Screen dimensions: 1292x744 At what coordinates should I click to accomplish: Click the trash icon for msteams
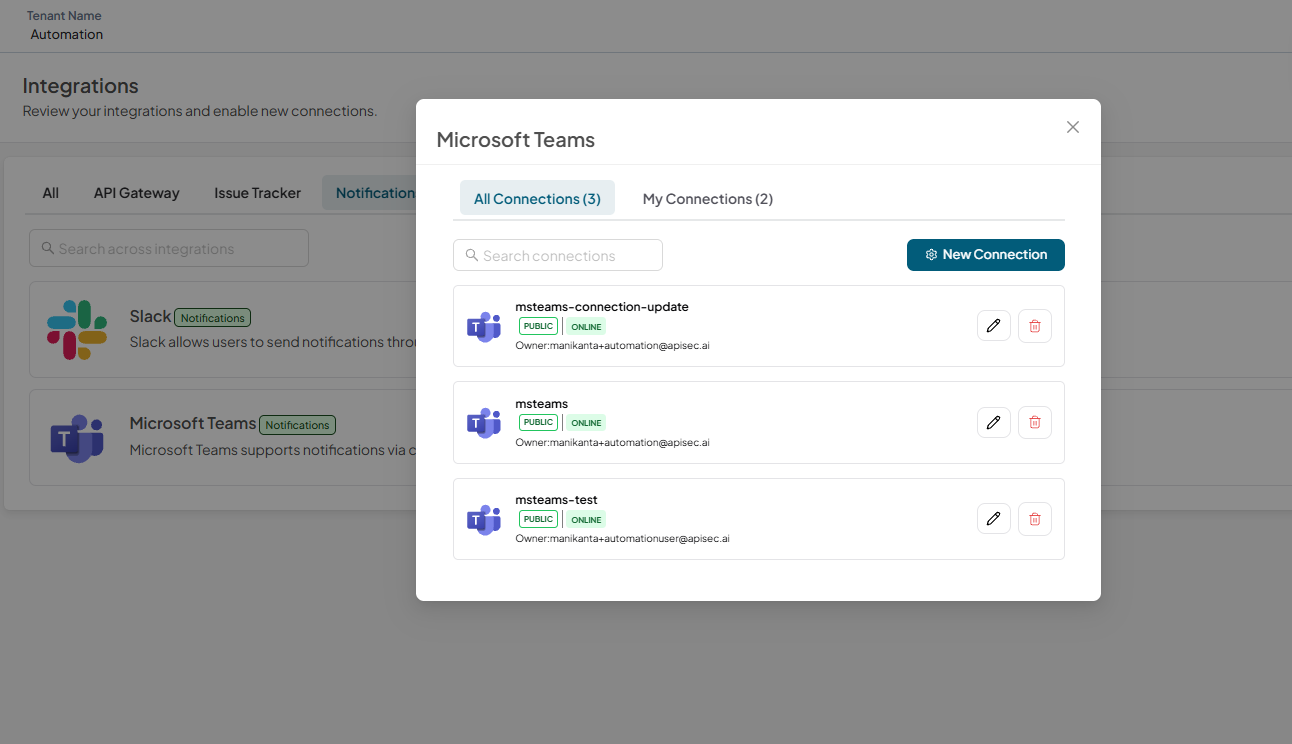(1034, 422)
